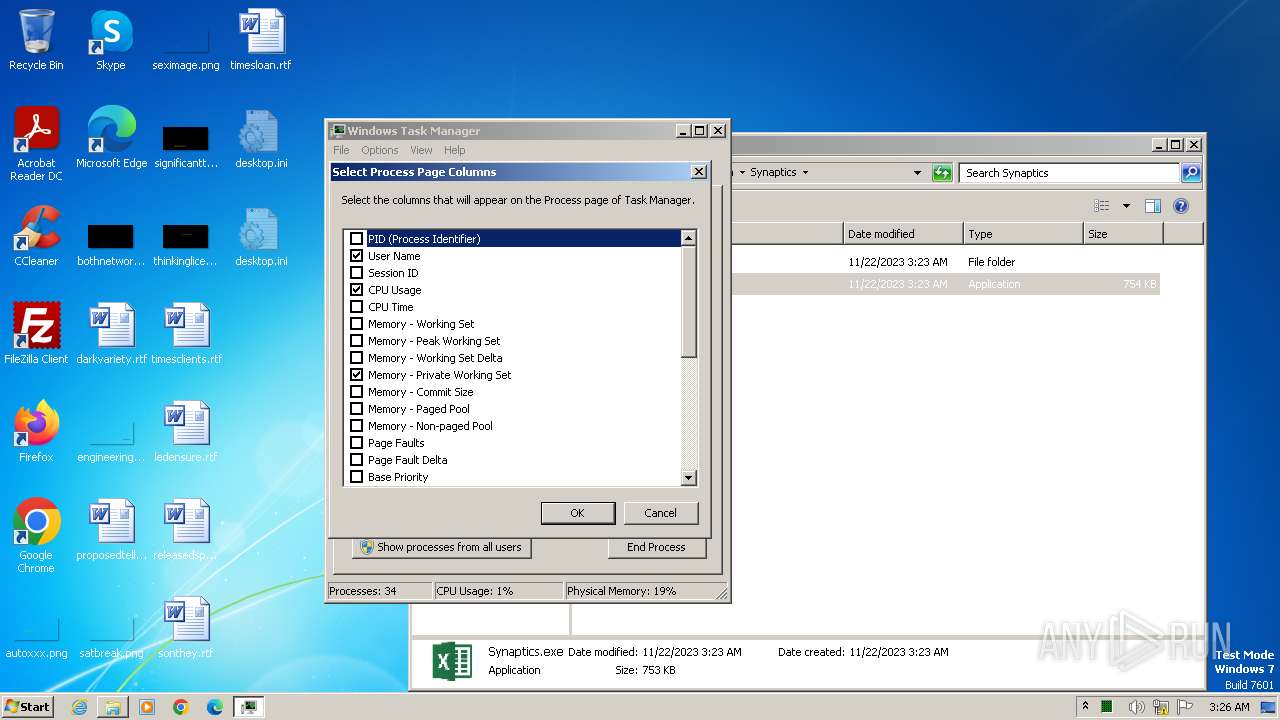1280x720 pixels.
Task: Sort by Type column header in Explorer
Action: 1023,234
